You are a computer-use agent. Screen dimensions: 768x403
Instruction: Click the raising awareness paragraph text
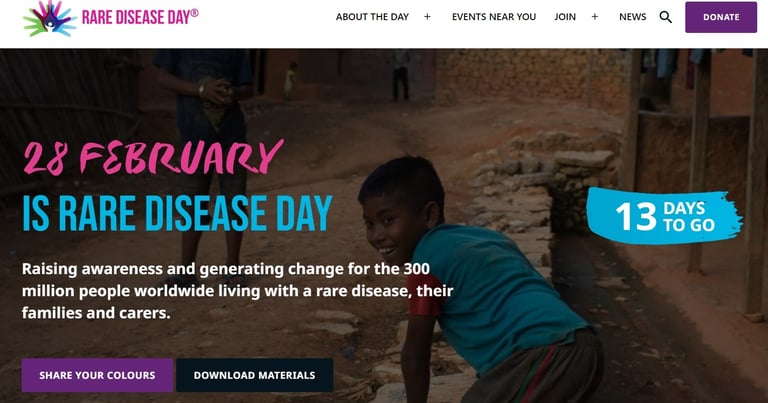coord(238,291)
